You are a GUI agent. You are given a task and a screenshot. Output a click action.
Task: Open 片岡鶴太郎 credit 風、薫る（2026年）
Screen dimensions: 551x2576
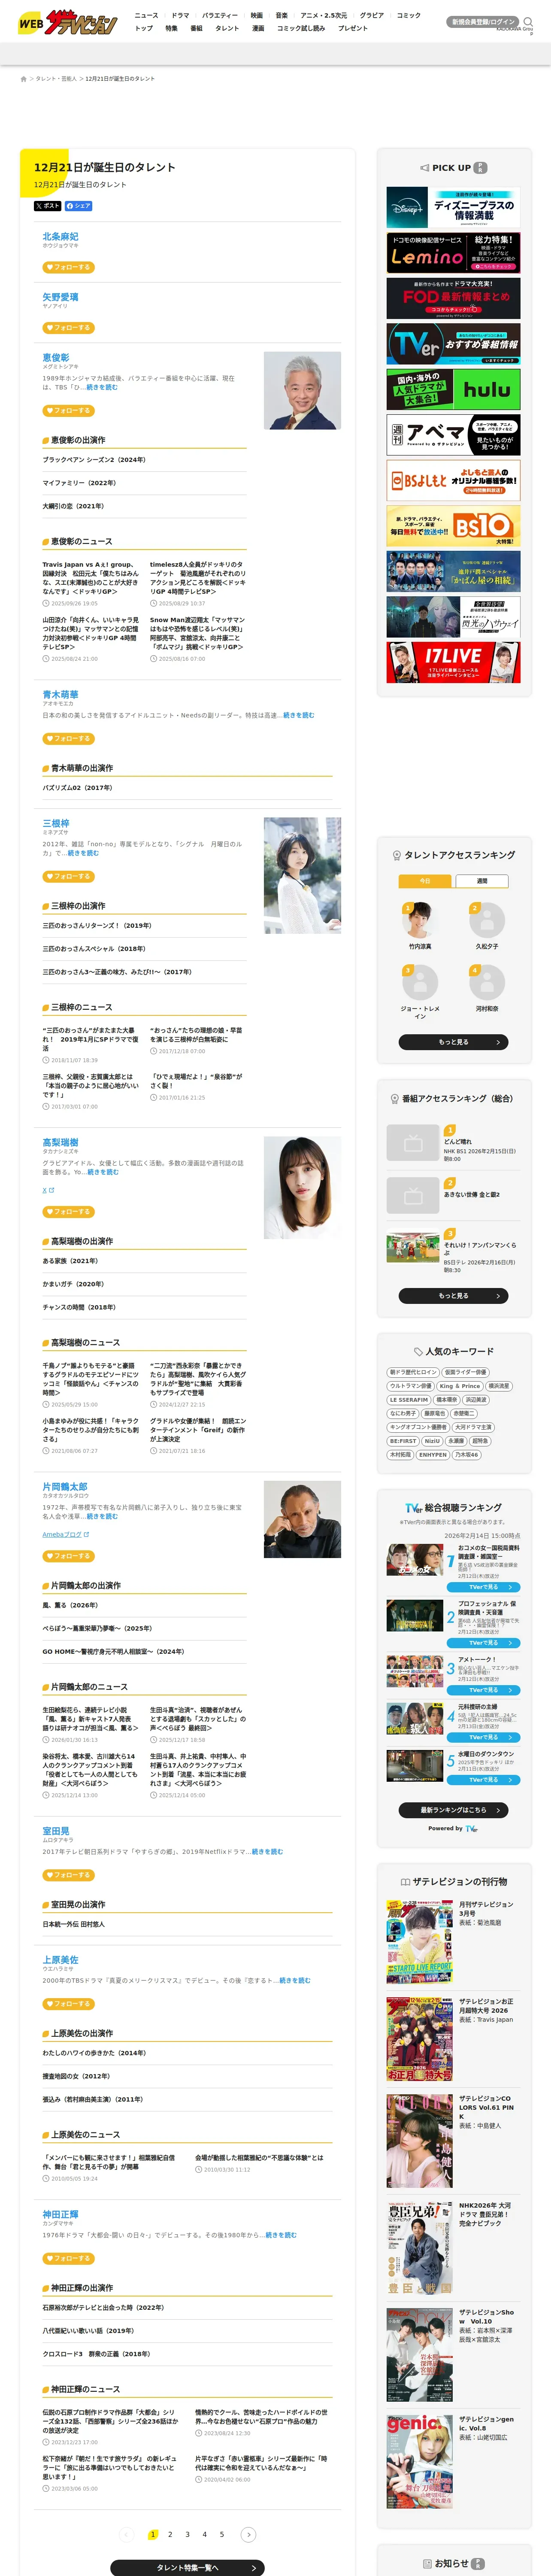click(70, 1605)
